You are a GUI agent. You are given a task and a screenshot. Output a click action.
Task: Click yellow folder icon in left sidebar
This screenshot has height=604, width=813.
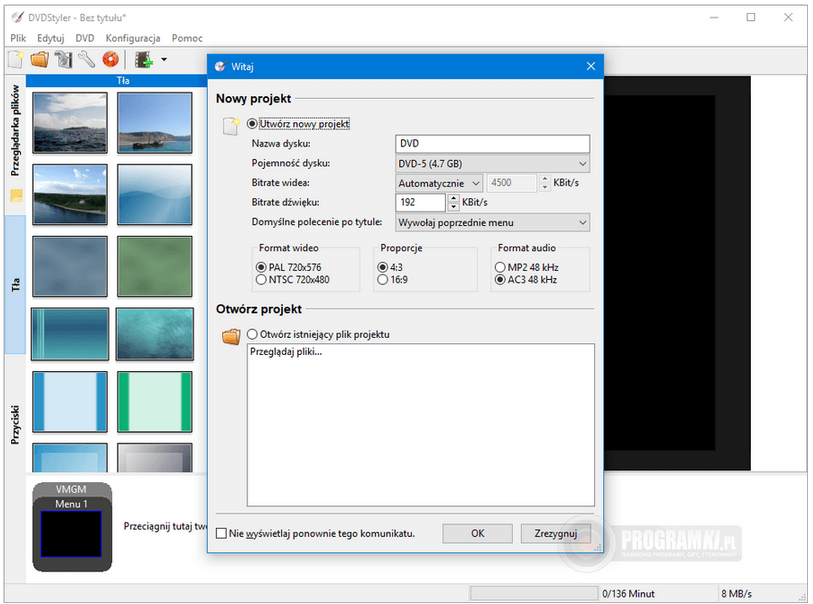click(16, 195)
